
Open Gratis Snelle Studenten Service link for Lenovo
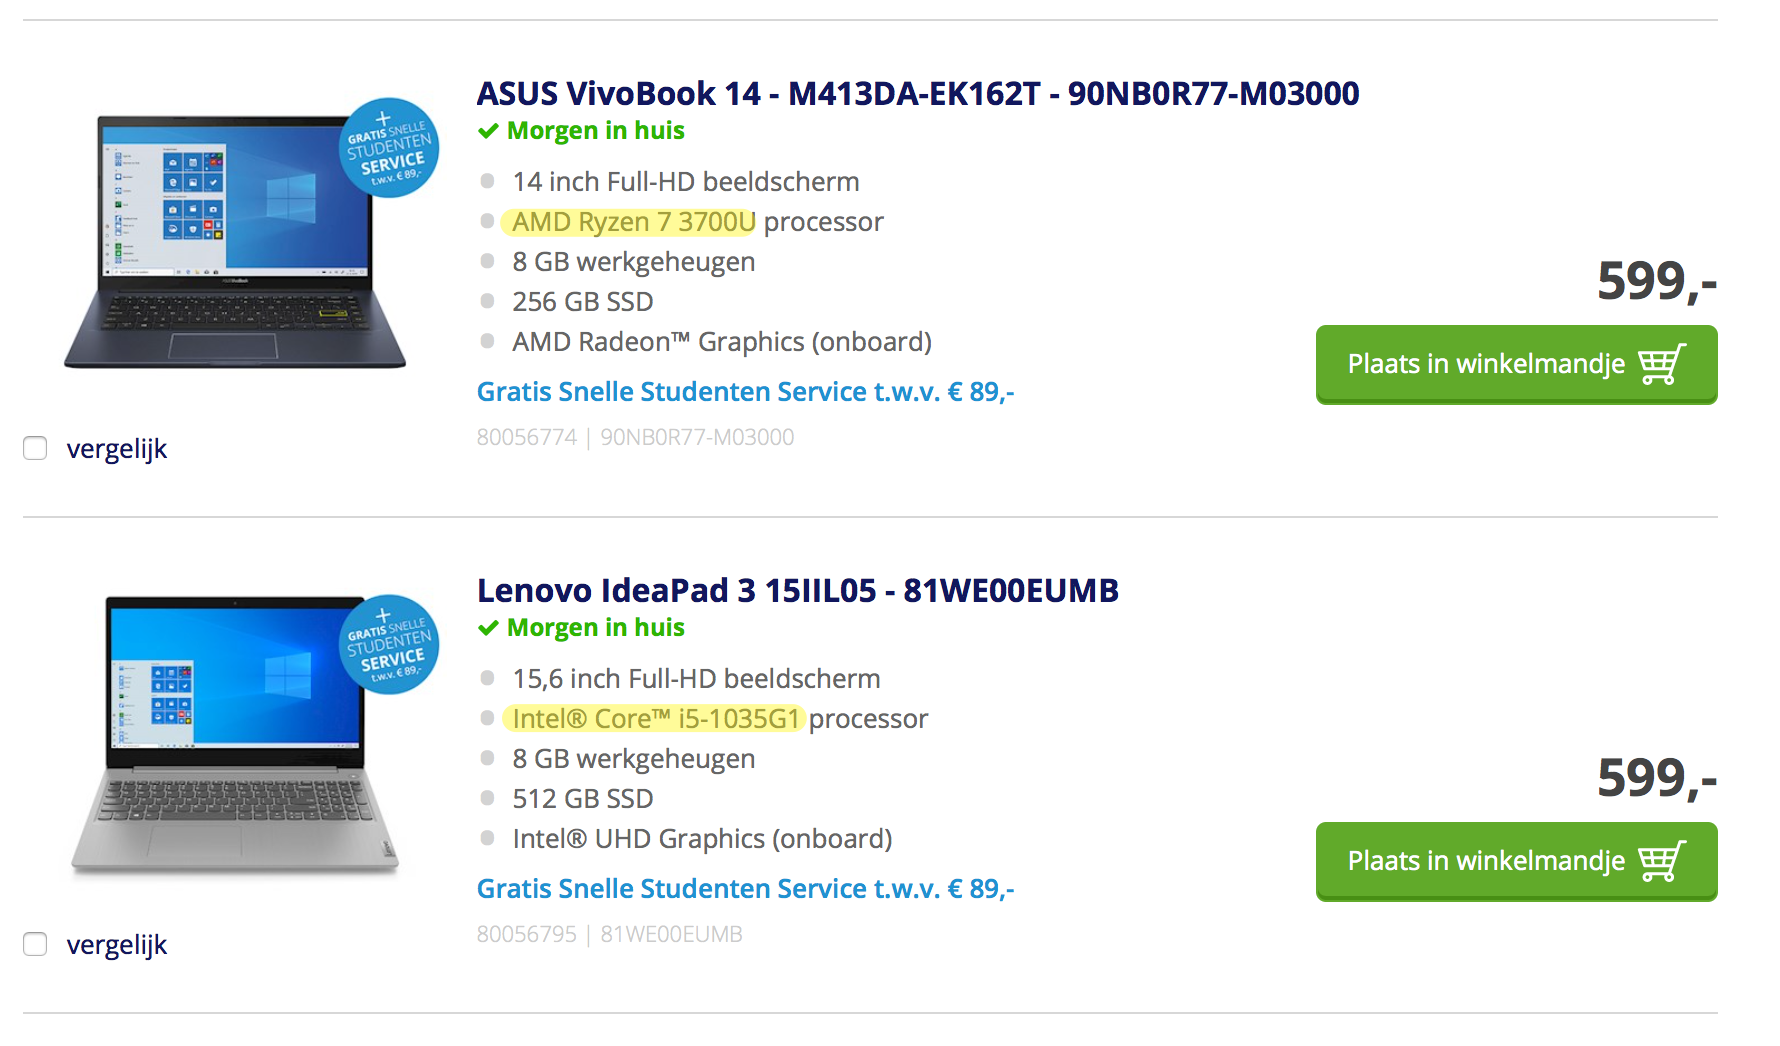(x=745, y=889)
